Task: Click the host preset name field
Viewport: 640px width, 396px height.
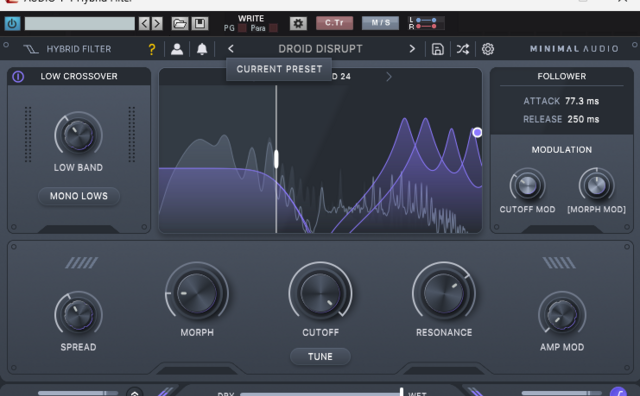Action: [80, 24]
